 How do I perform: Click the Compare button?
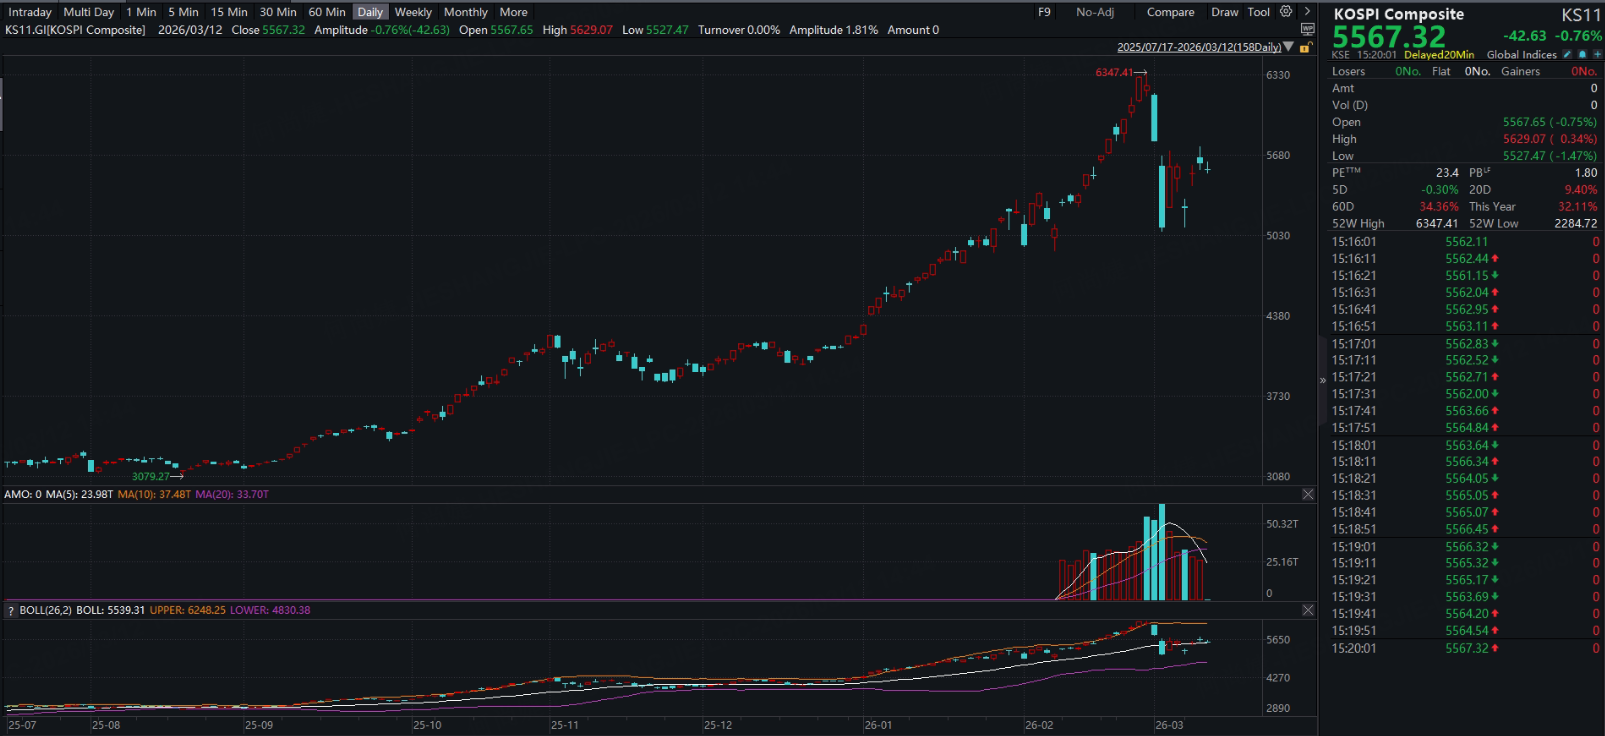1170,12
